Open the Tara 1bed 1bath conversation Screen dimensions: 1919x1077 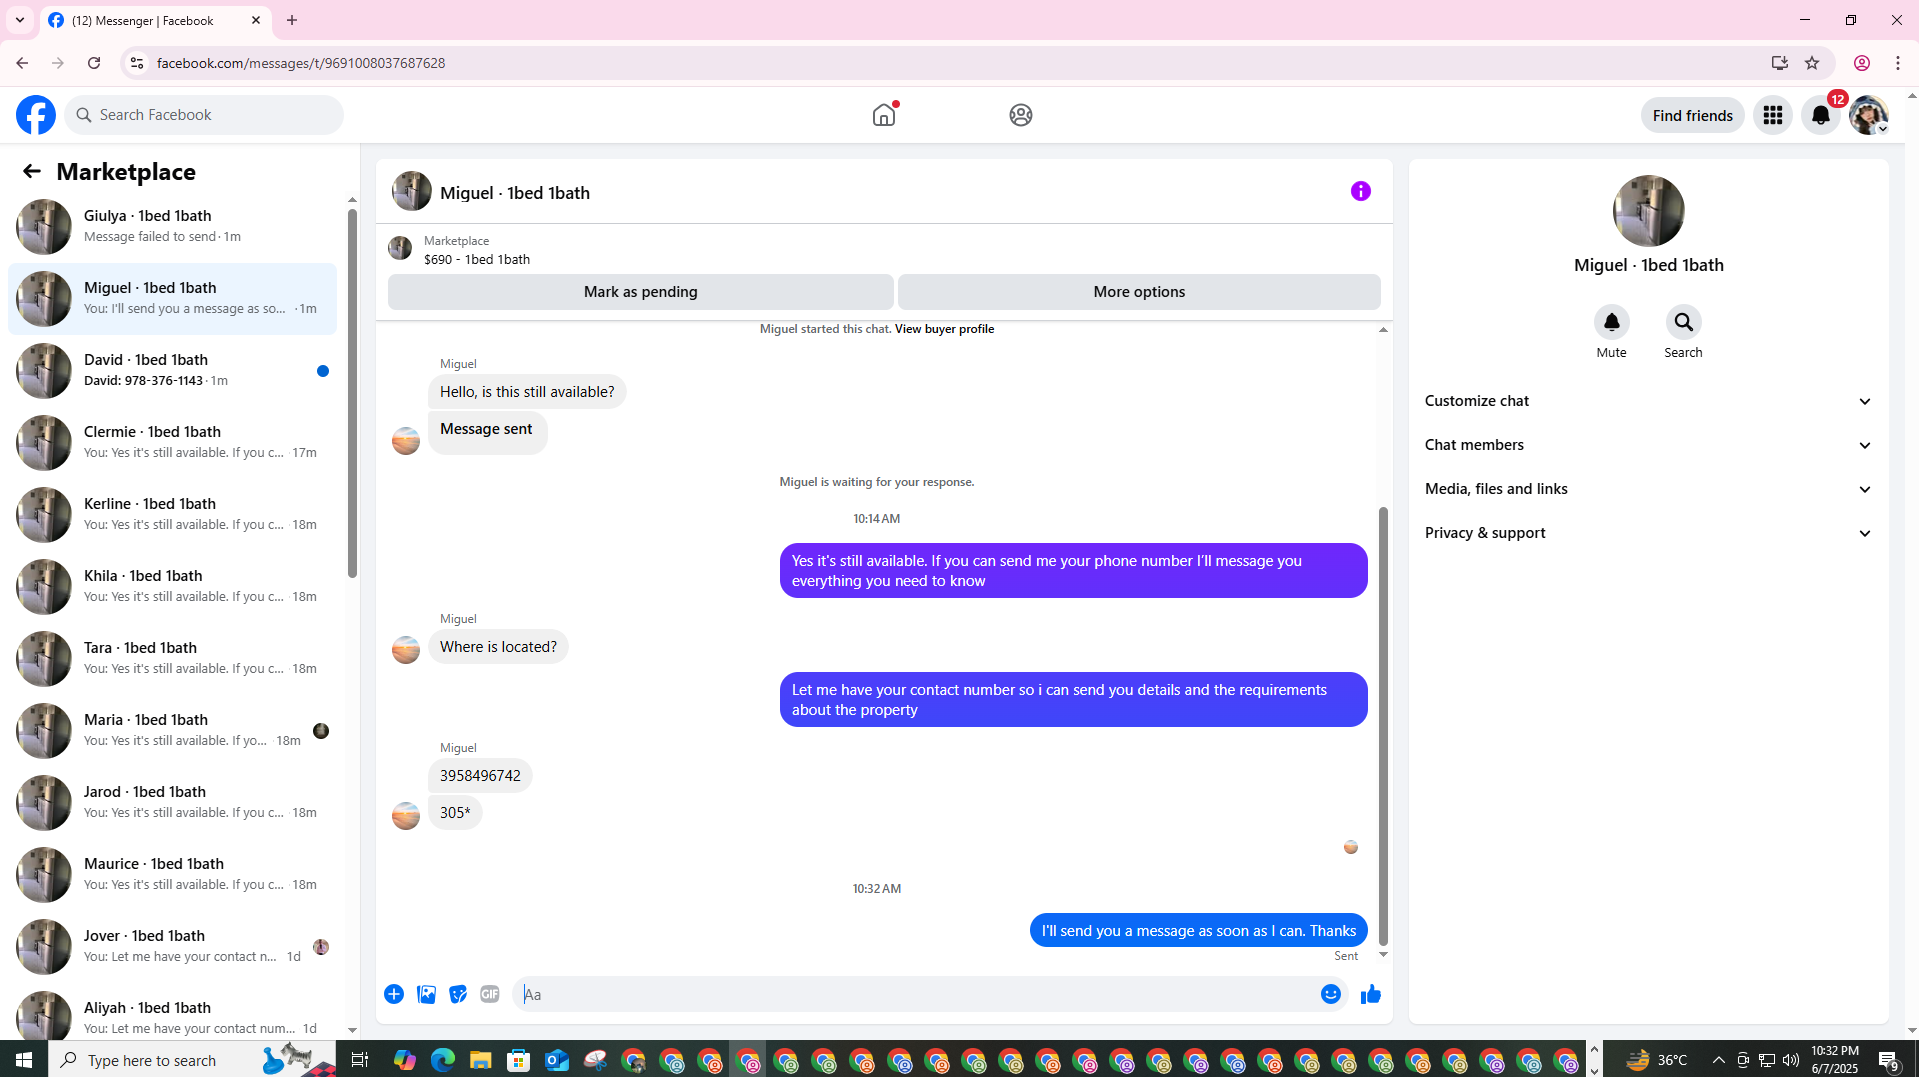pyautogui.click(x=173, y=658)
